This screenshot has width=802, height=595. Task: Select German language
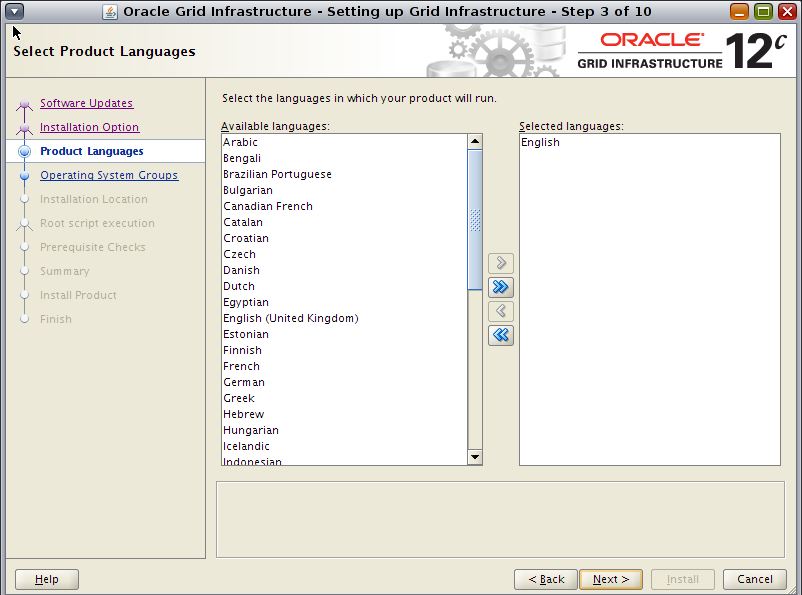344,382
